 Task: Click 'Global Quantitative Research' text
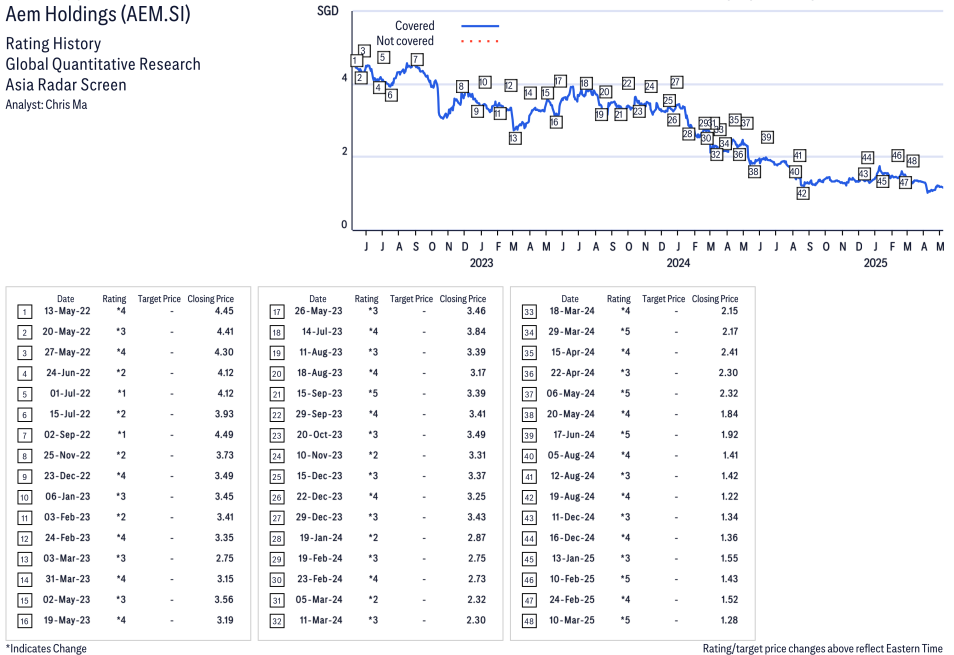tap(103, 64)
